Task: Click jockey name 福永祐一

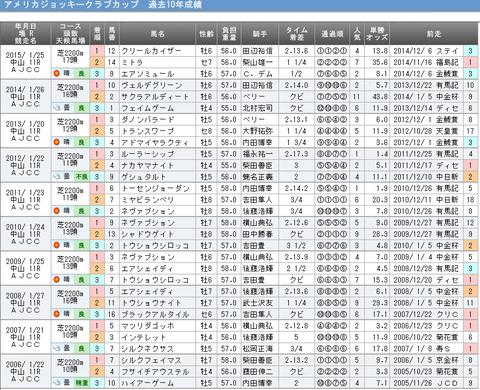Action: (x=258, y=154)
